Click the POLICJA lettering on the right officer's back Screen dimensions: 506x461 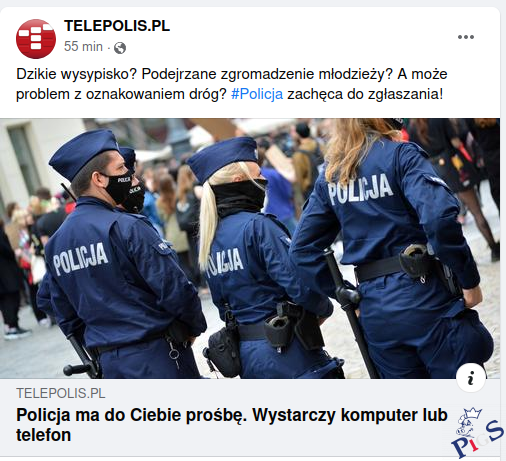360,189
